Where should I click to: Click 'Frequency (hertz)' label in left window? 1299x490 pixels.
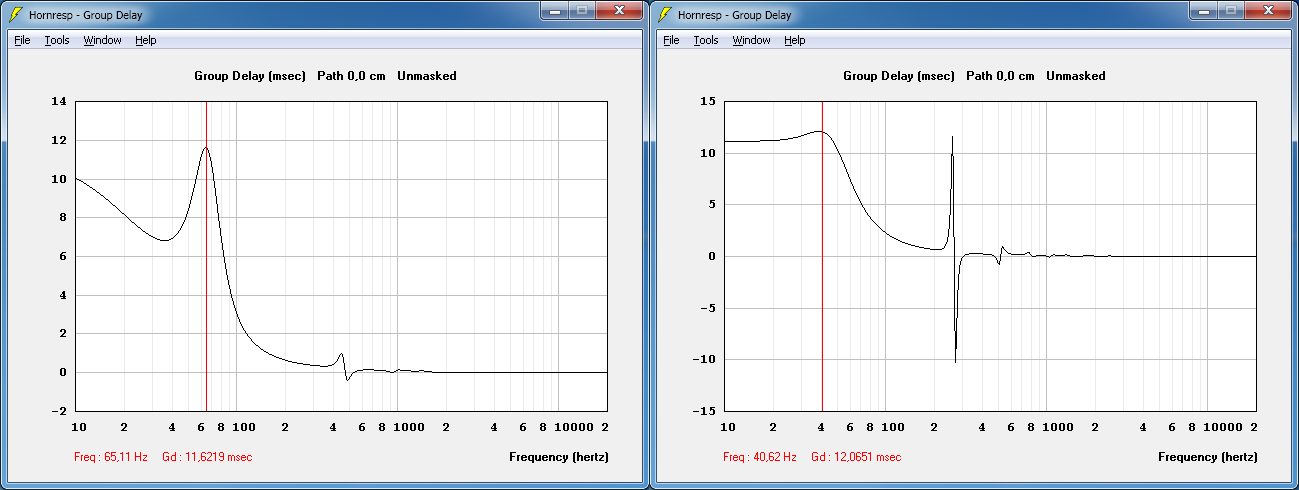558,457
